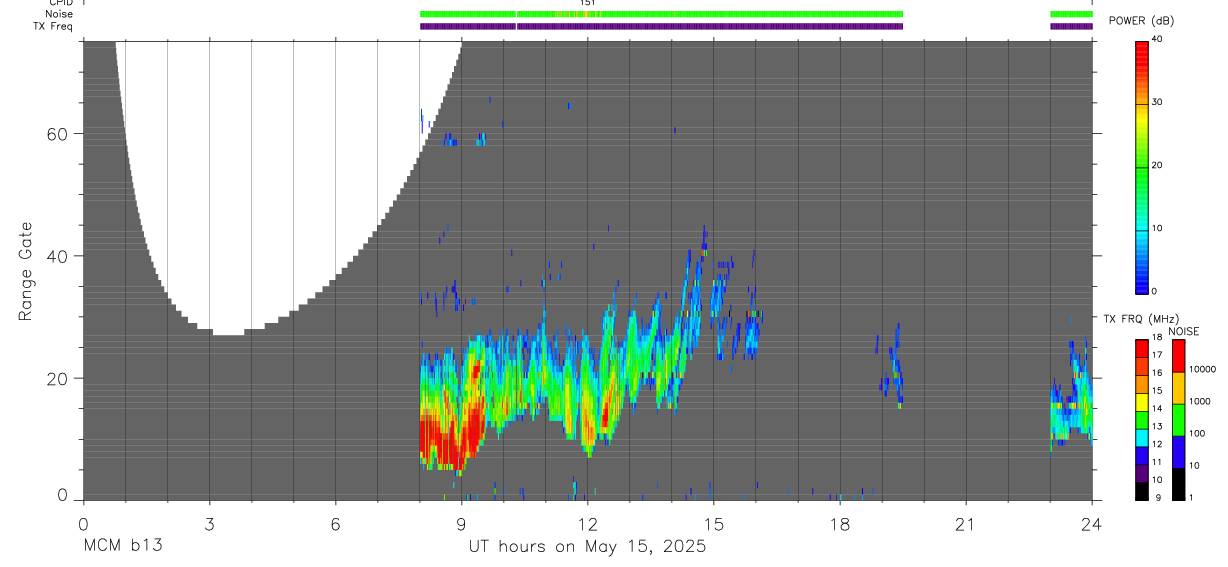Click the "Noise" row label at top left
1228x567 pixels.
tap(60, 14)
